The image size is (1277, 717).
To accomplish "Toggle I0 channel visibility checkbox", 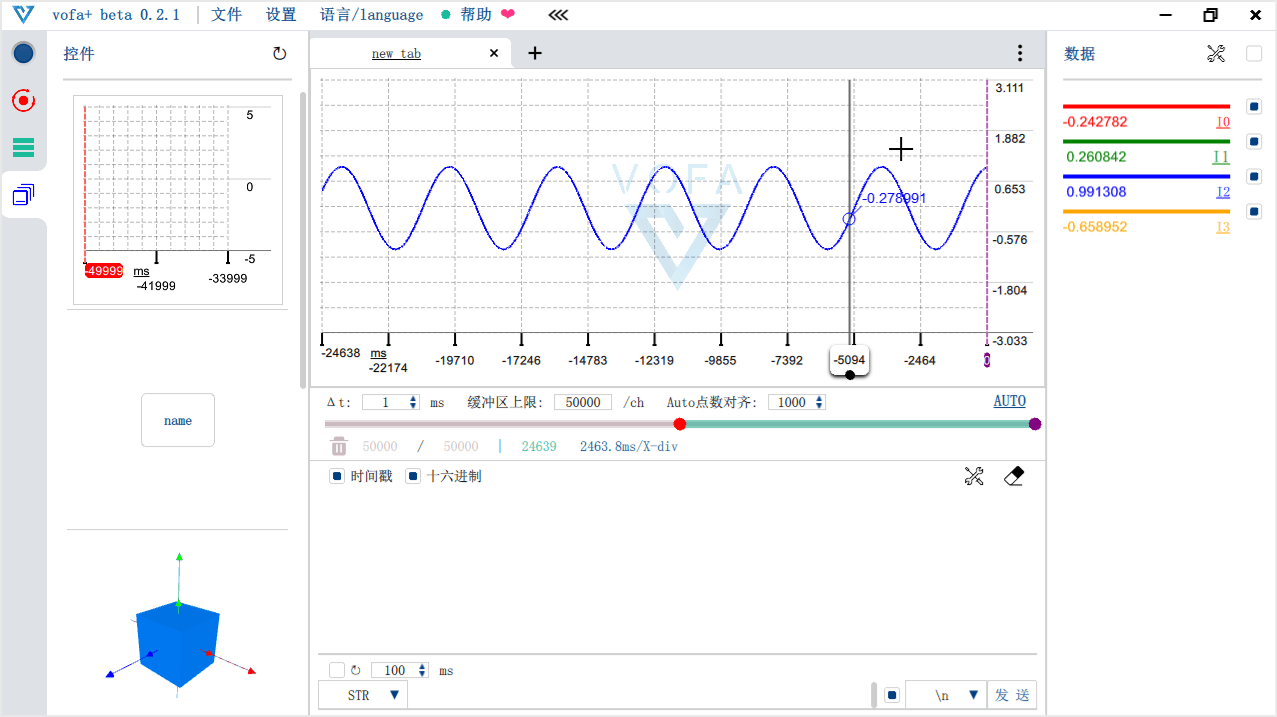I will pyautogui.click(x=1254, y=106).
